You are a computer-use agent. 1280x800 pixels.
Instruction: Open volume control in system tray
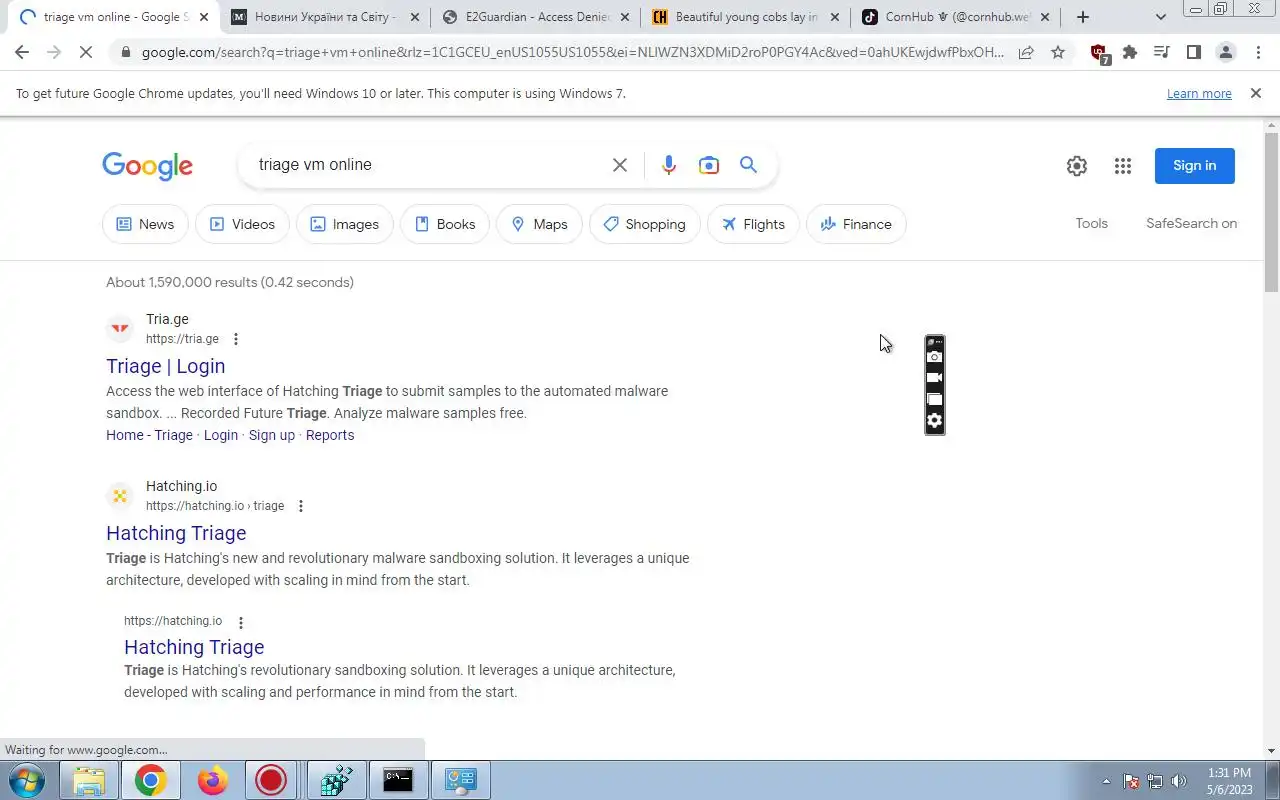pyautogui.click(x=1179, y=781)
